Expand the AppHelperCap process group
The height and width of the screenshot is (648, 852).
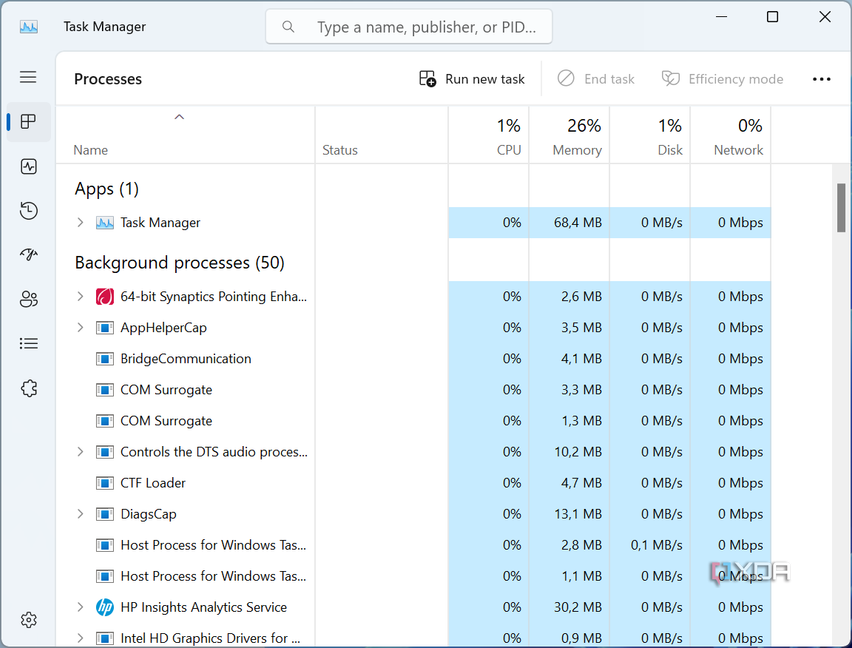(x=80, y=328)
